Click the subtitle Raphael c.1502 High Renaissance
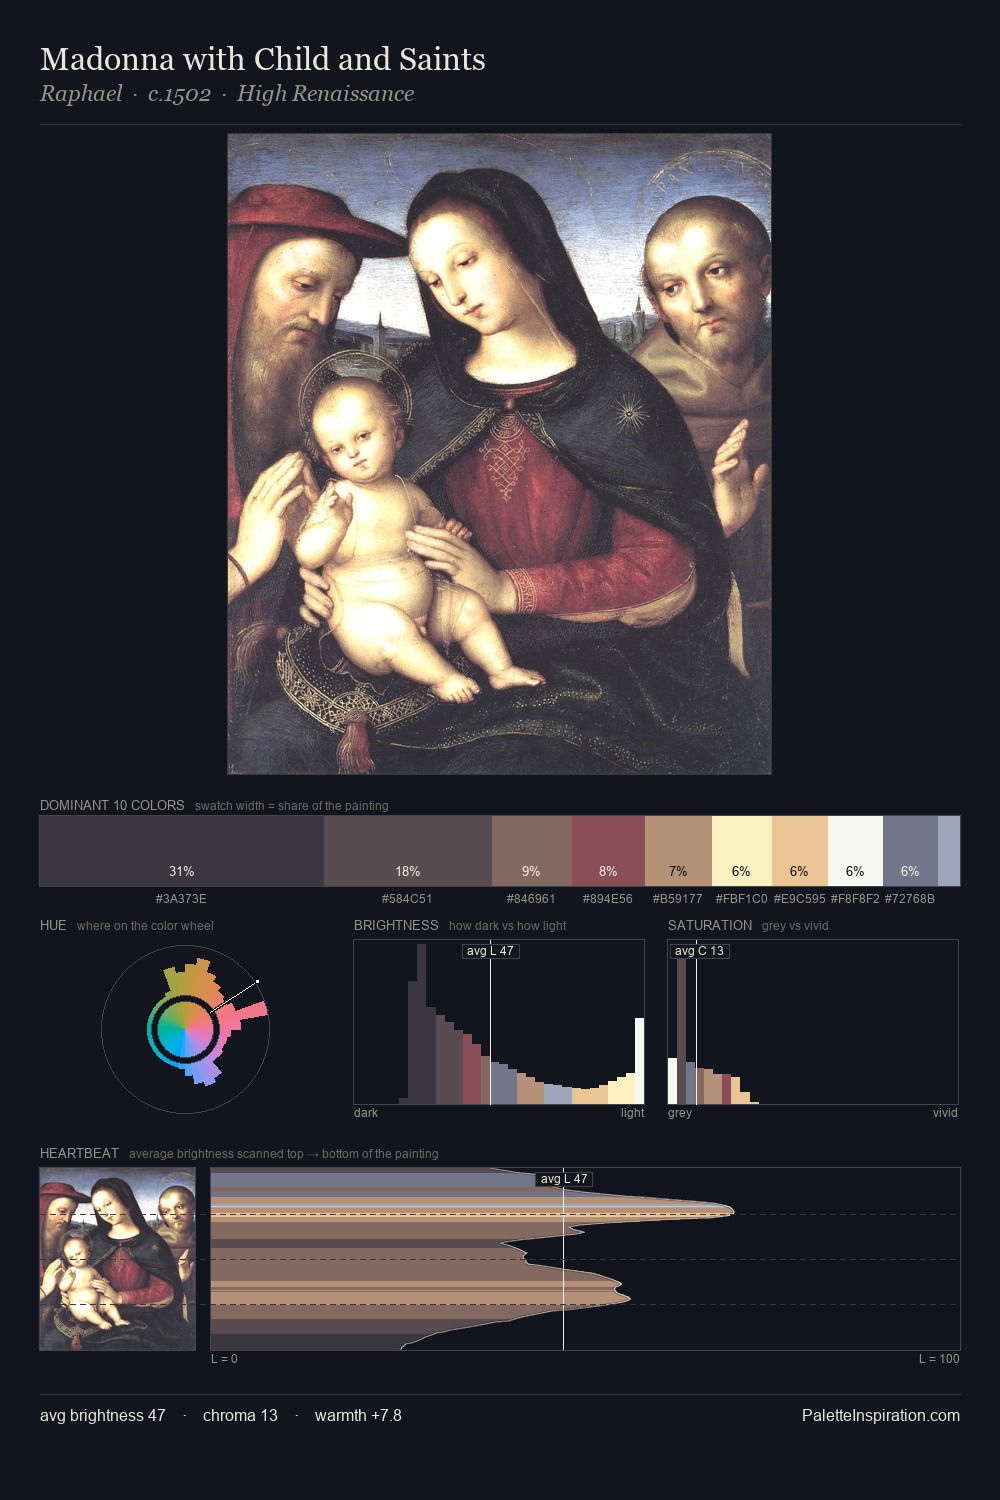 pos(227,94)
